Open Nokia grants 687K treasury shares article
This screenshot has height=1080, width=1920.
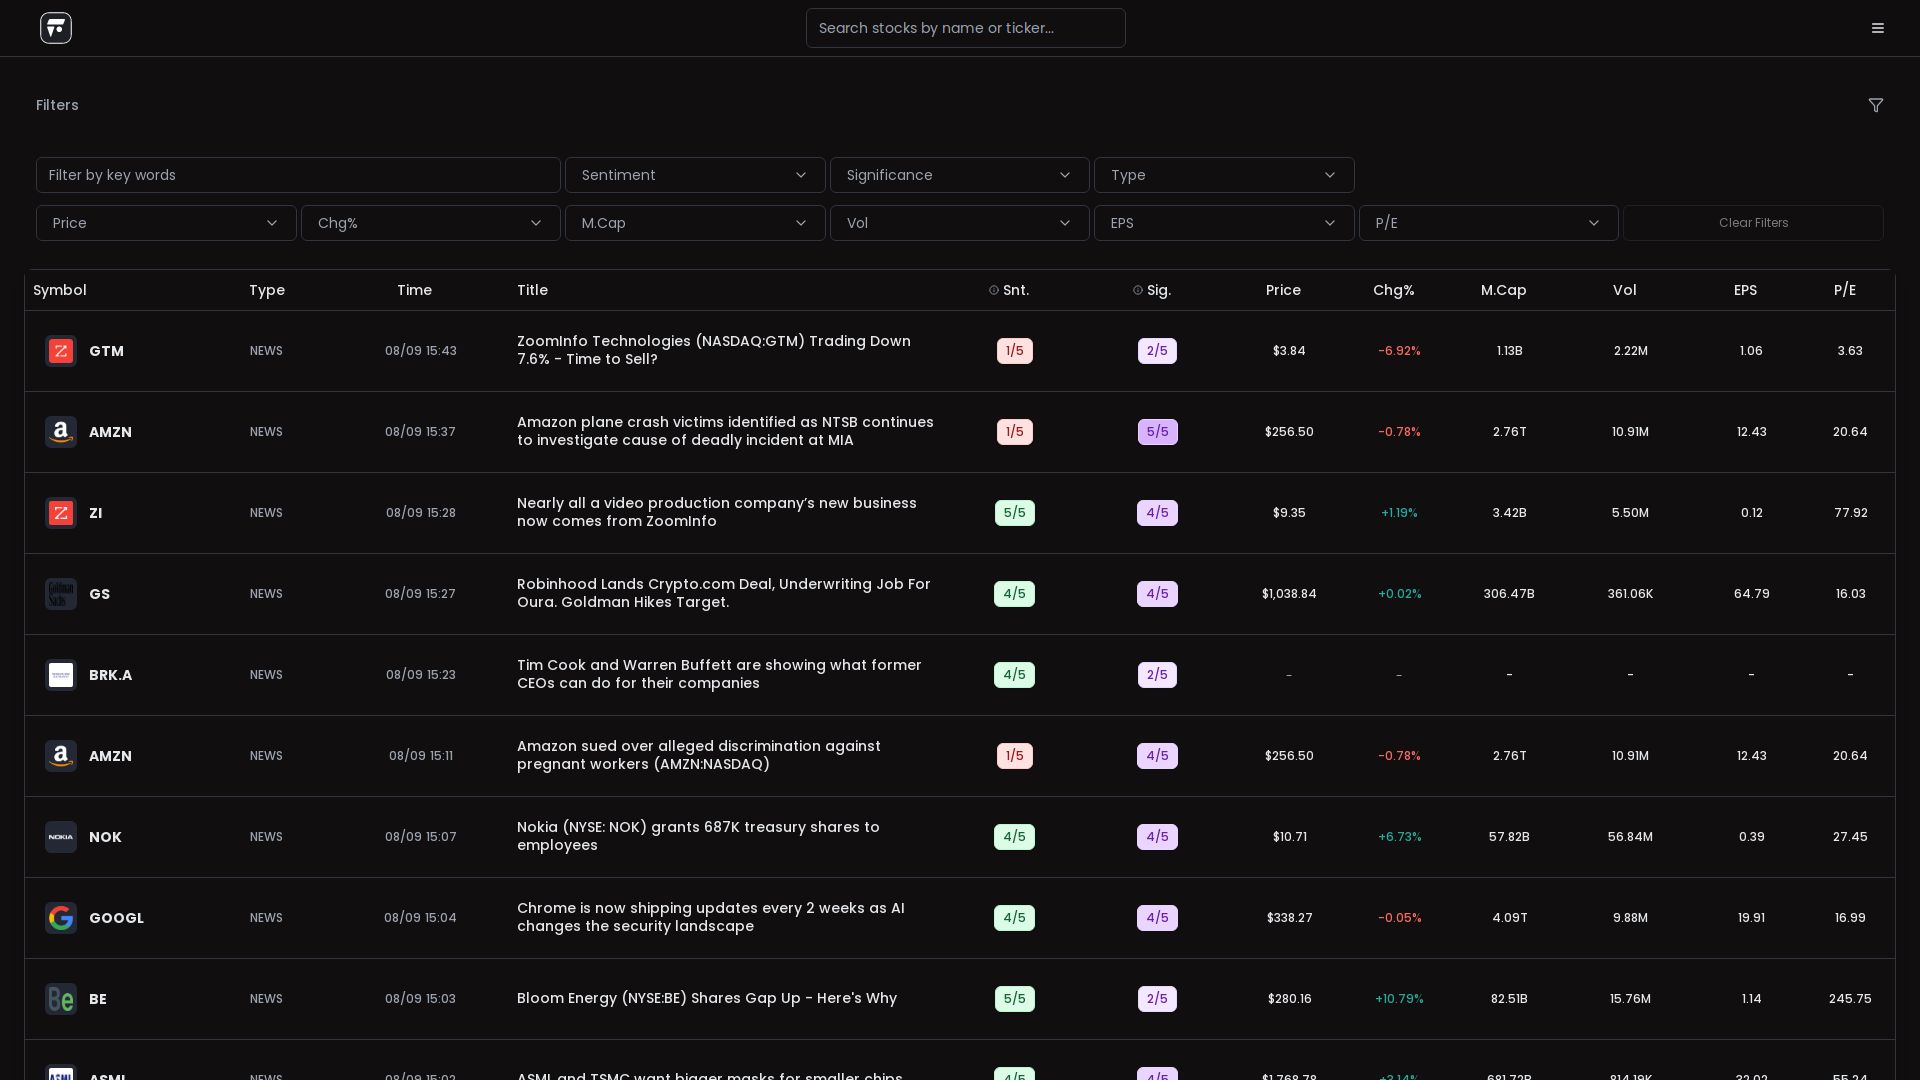698,836
